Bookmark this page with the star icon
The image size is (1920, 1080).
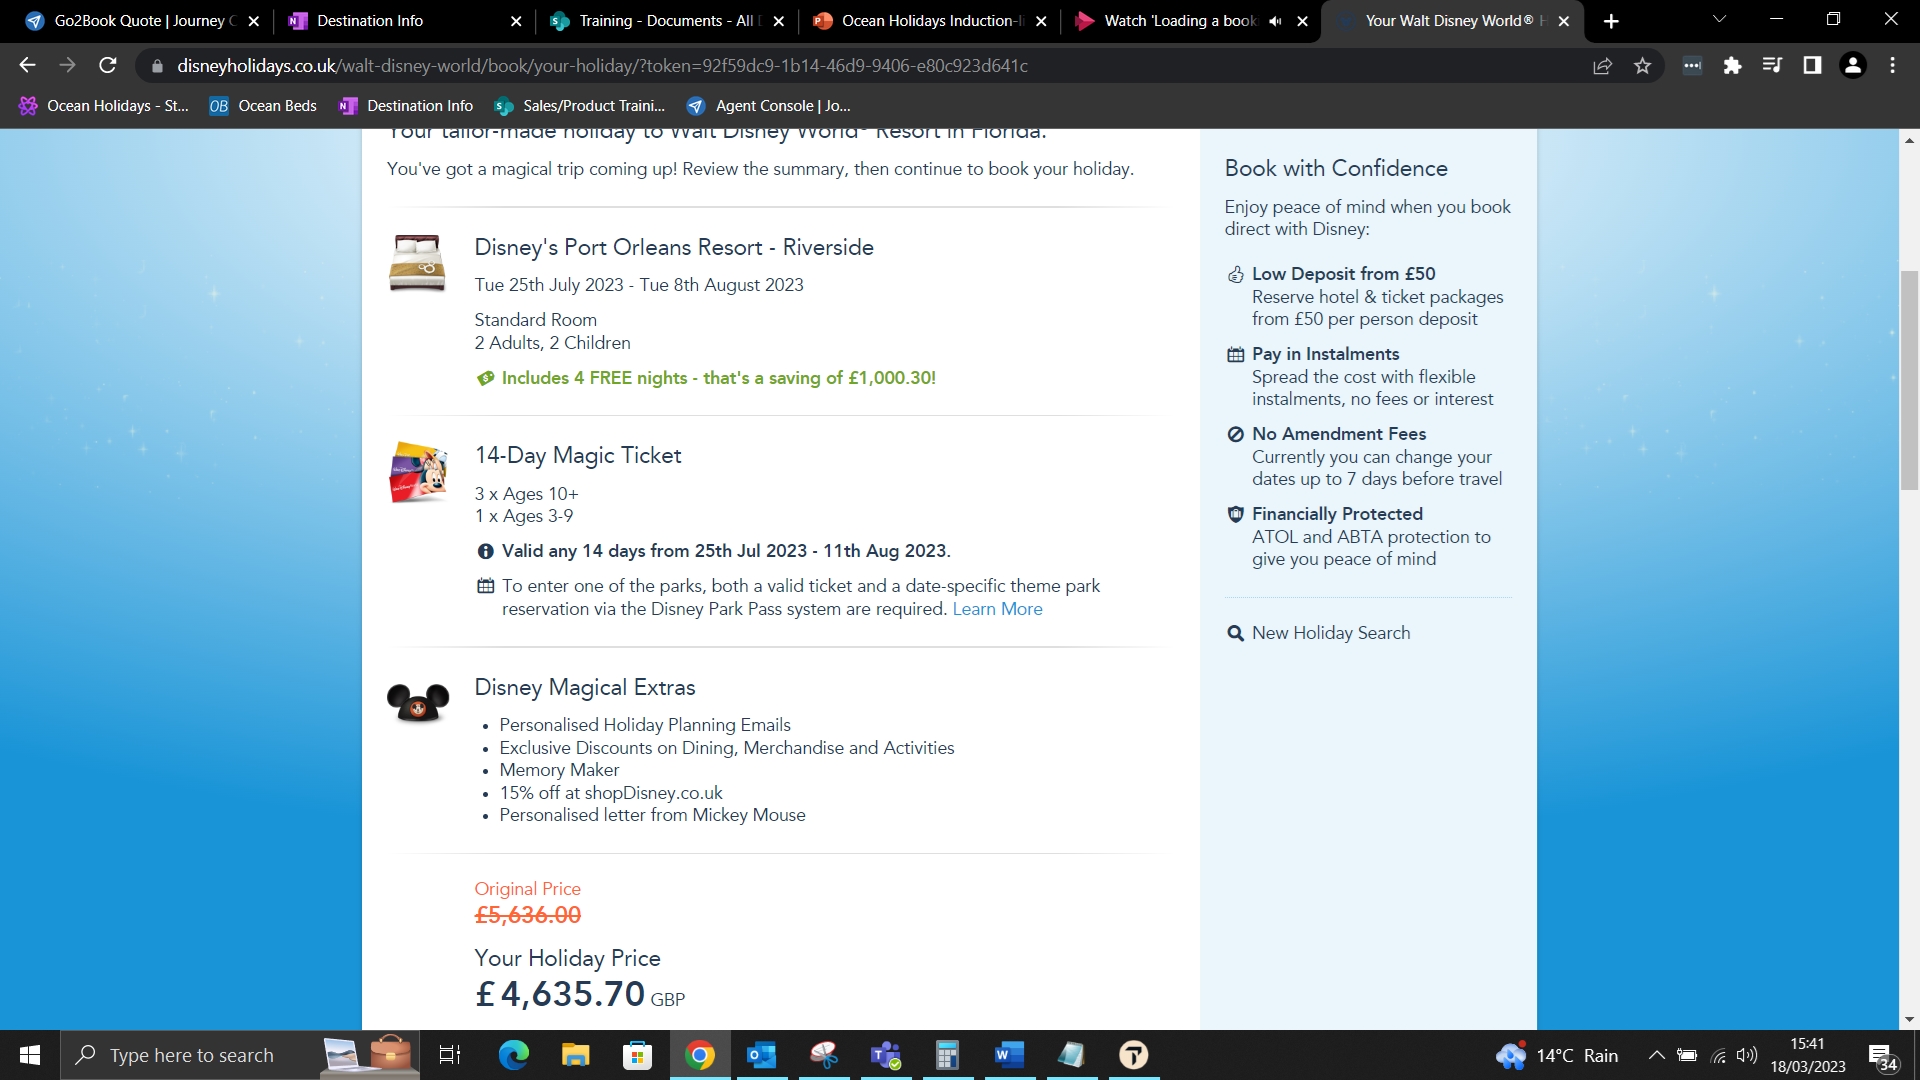(1642, 66)
